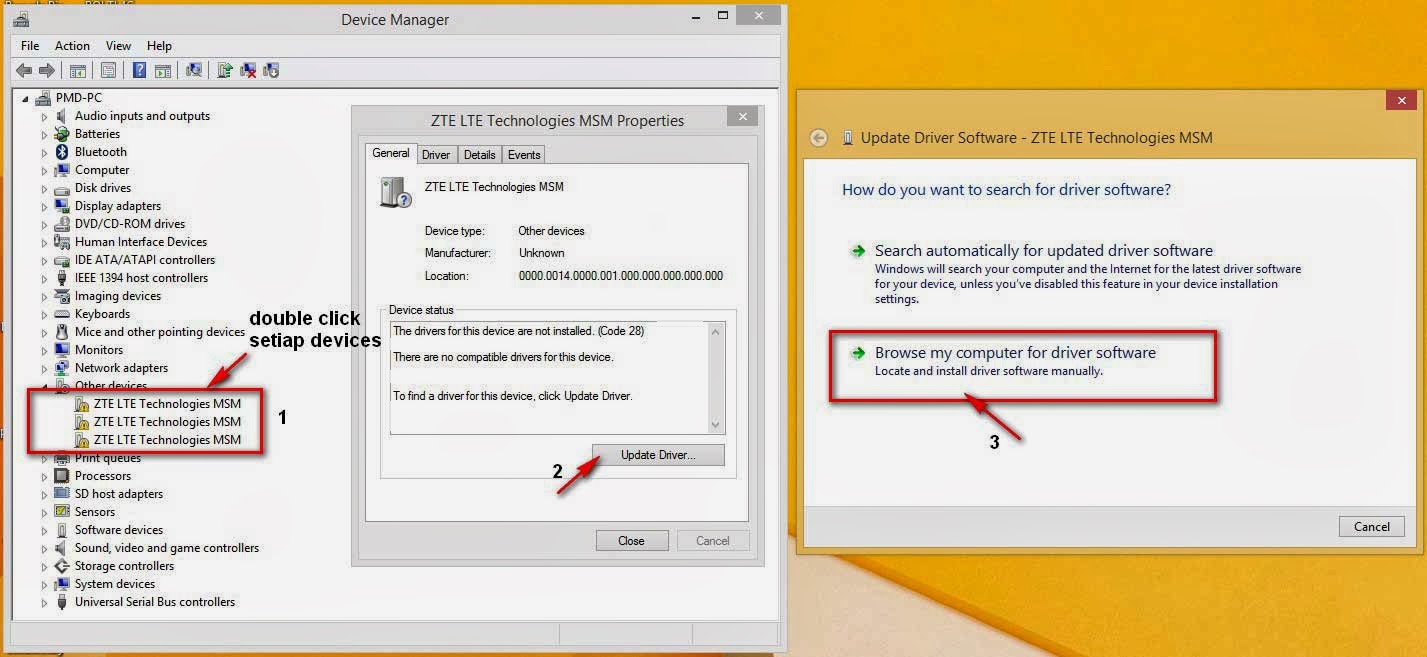Click the Sensors category icon

pos(62,512)
